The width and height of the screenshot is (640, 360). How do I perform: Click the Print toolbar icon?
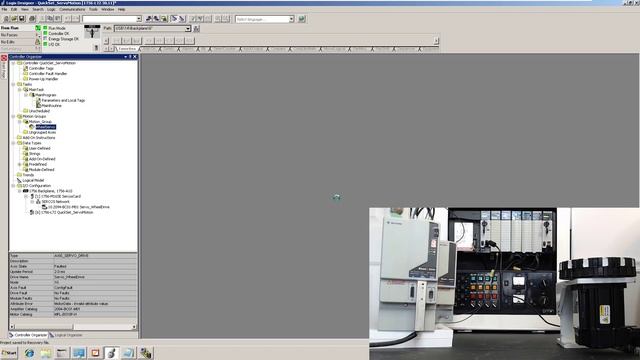click(x=32, y=19)
